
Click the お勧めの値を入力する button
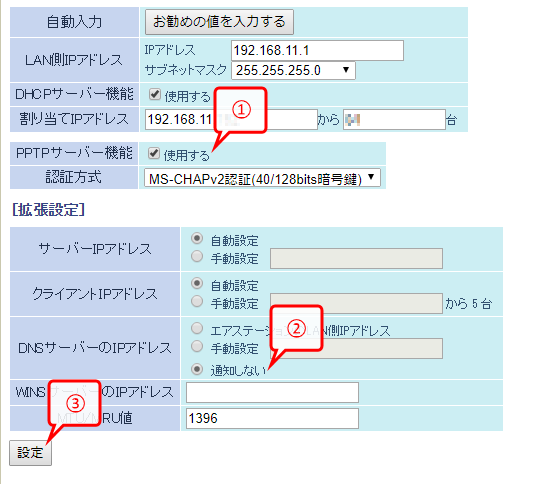tap(219, 22)
